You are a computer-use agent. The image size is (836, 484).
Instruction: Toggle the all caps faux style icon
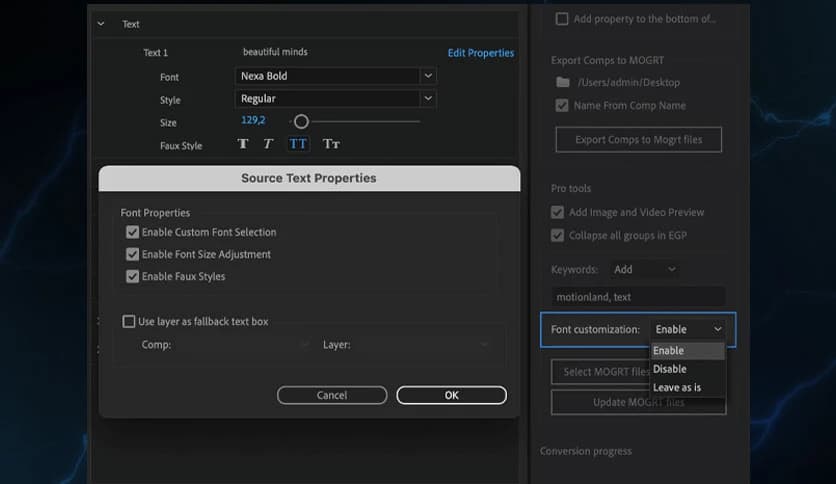[x=298, y=144]
